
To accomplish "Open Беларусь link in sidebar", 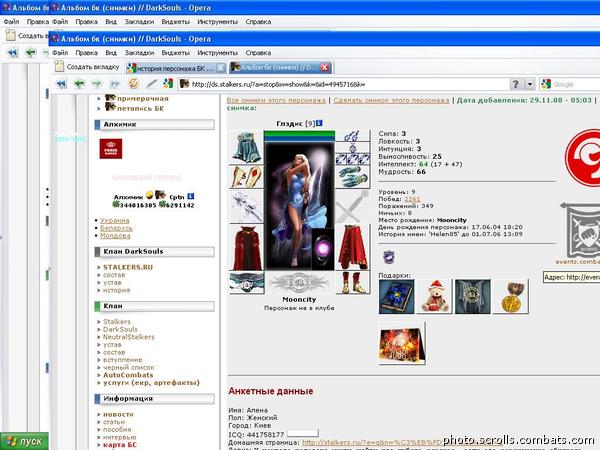I will [x=116, y=228].
